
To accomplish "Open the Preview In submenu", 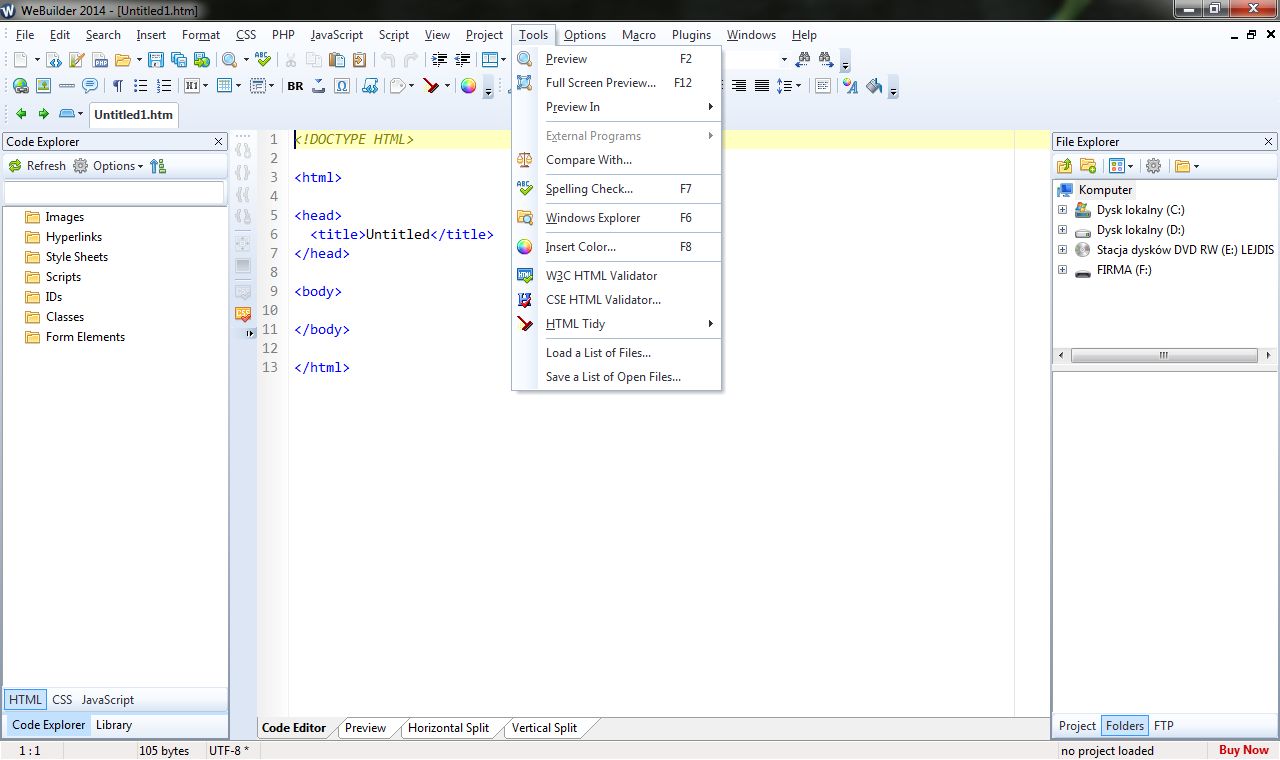I will point(616,107).
